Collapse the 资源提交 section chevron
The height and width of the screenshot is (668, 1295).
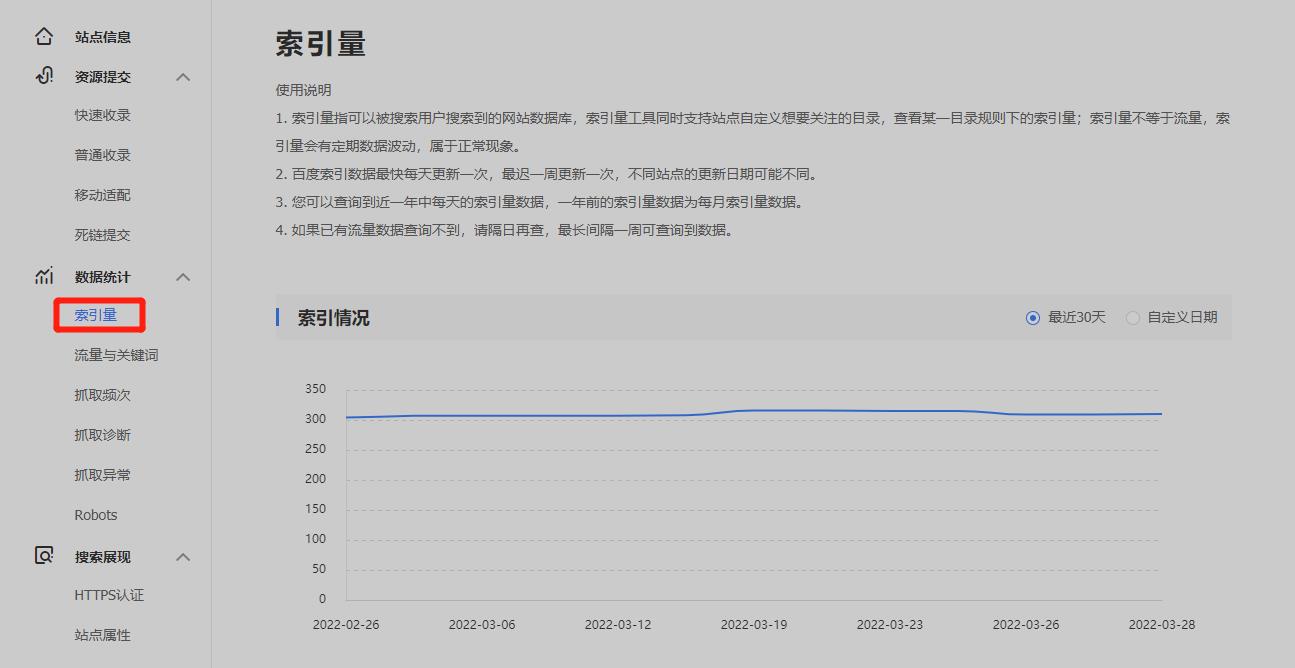tap(183, 77)
